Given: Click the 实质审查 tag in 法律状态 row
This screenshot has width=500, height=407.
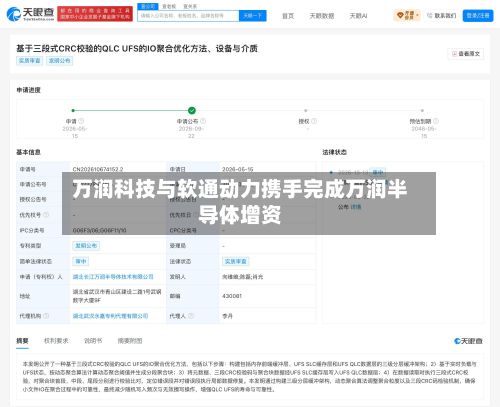Looking at the screenshot, I should [x=236, y=261].
